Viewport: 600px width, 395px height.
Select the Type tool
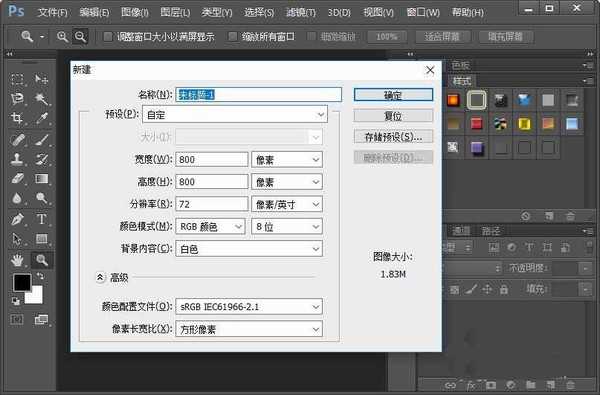click(41, 219)
